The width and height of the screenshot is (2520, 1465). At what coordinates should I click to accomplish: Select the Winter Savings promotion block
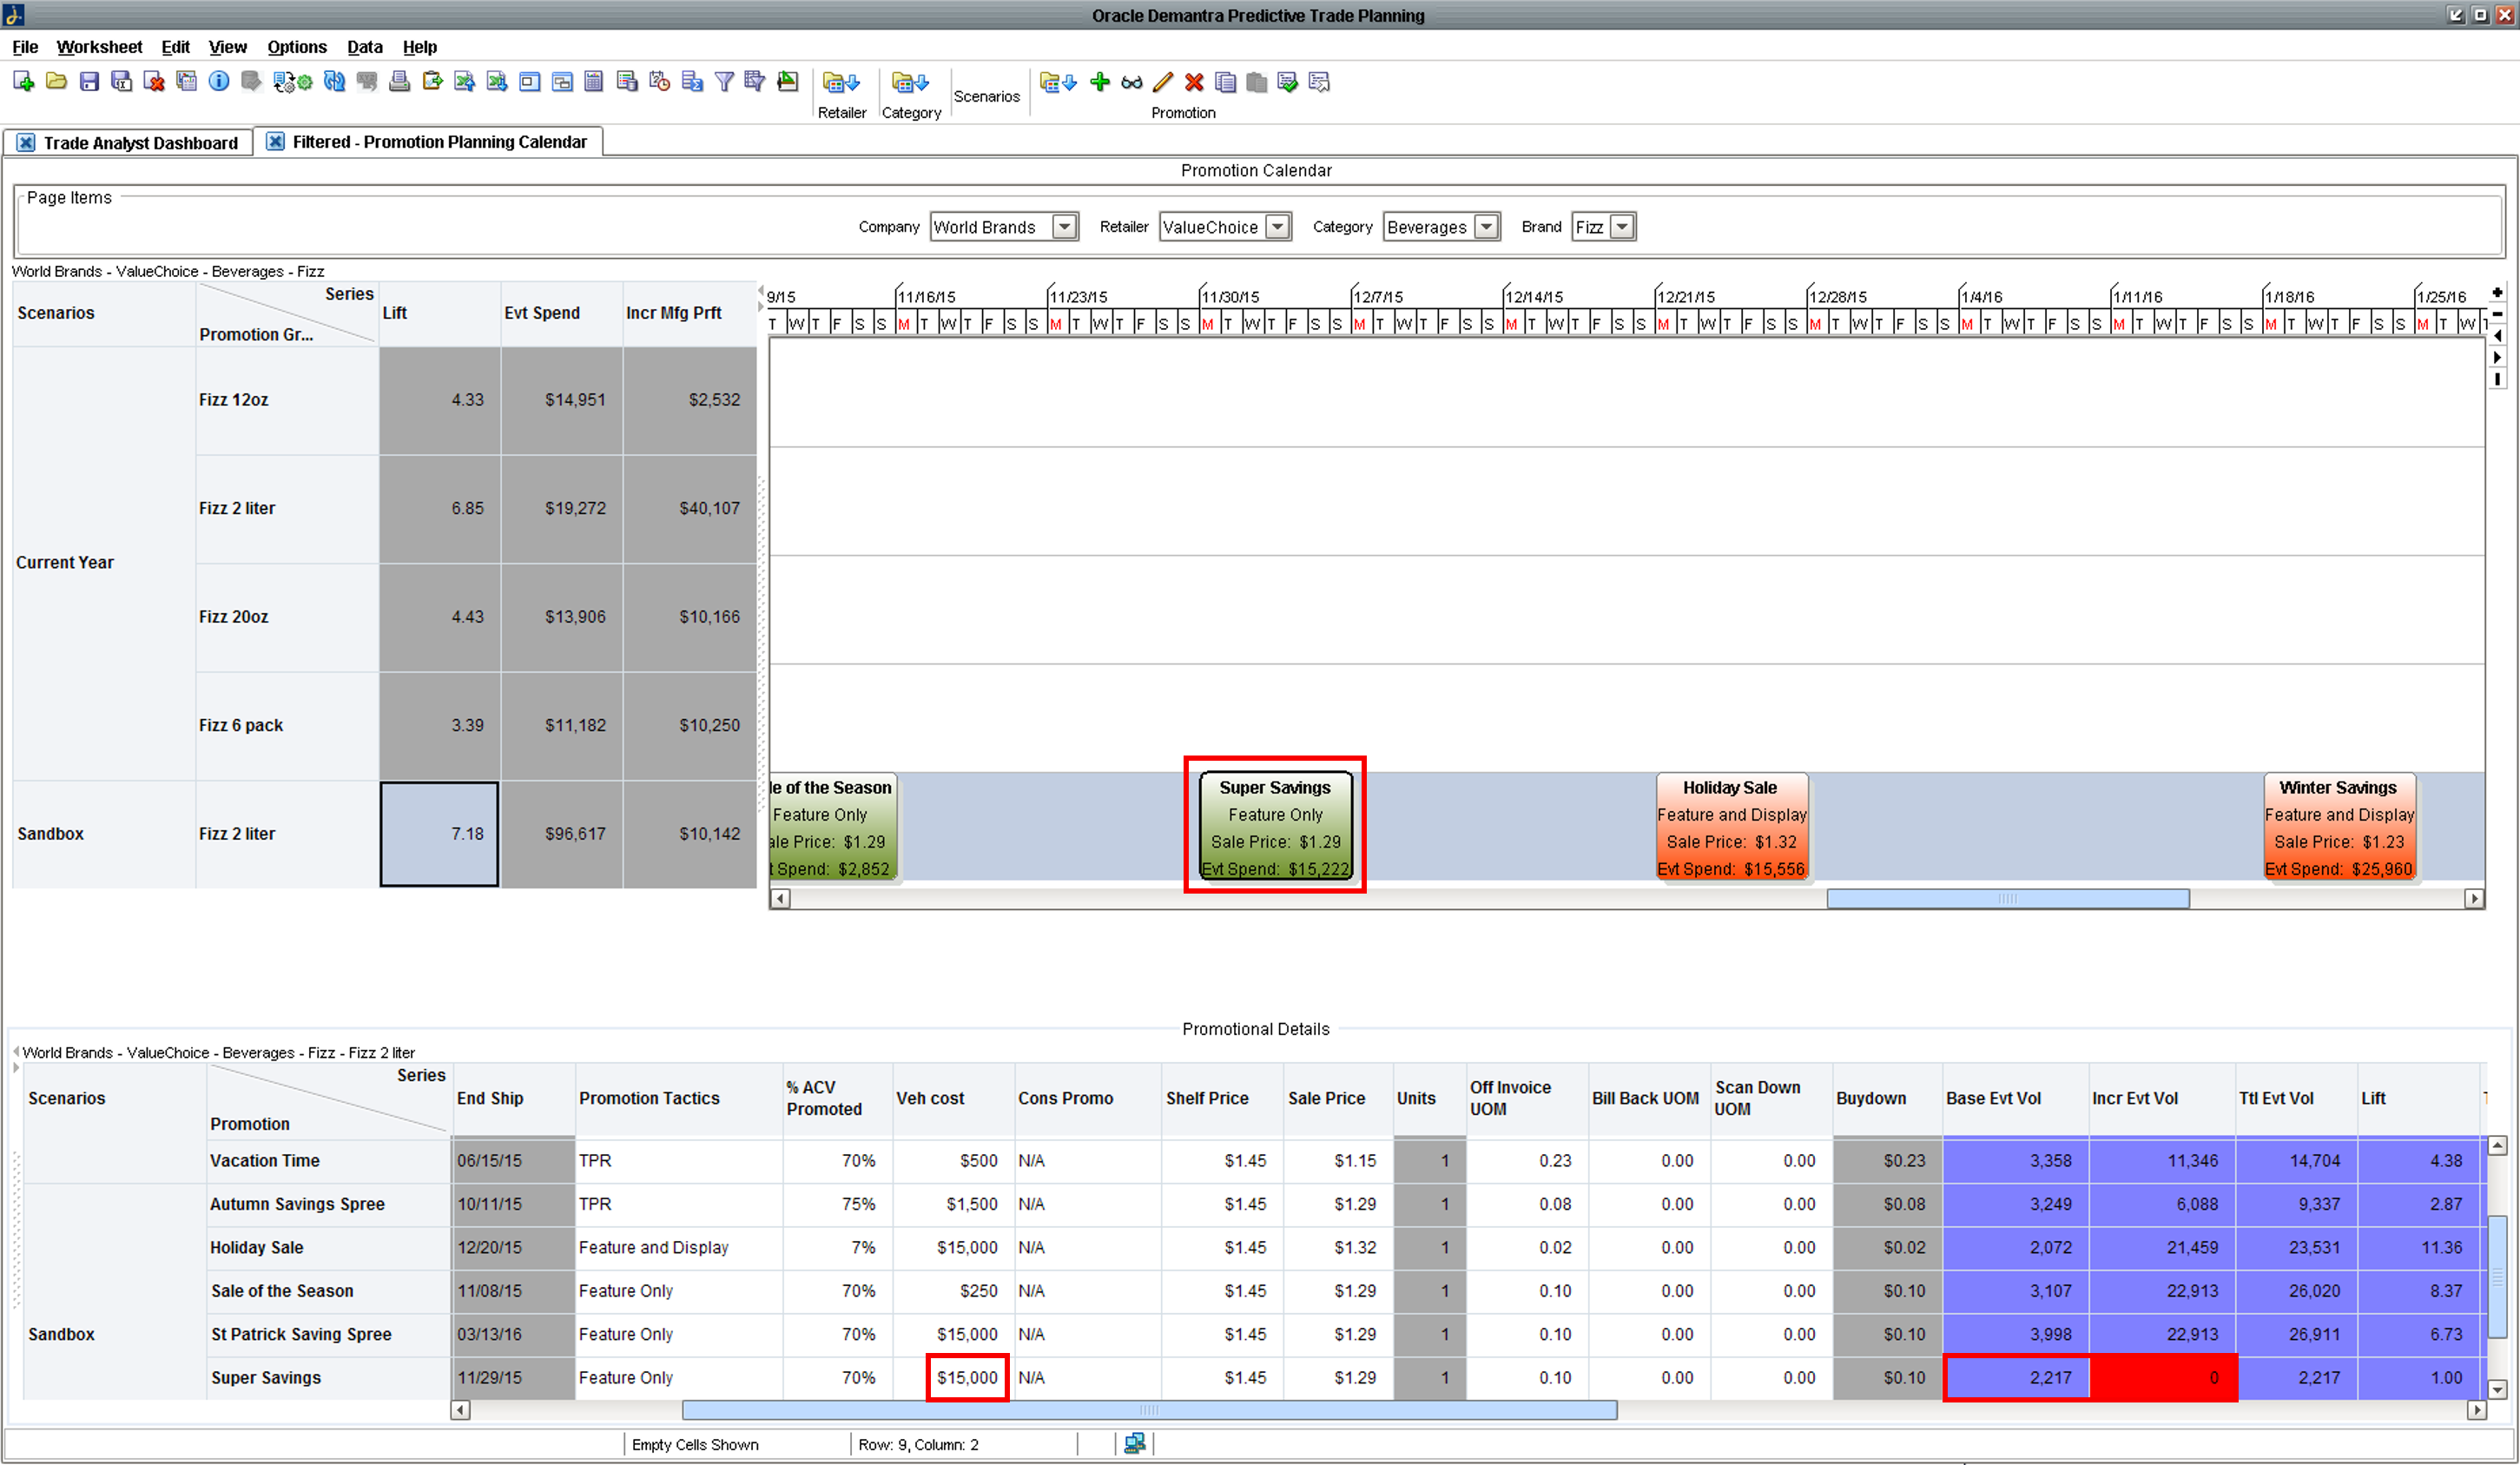[x=2338, y=827]
